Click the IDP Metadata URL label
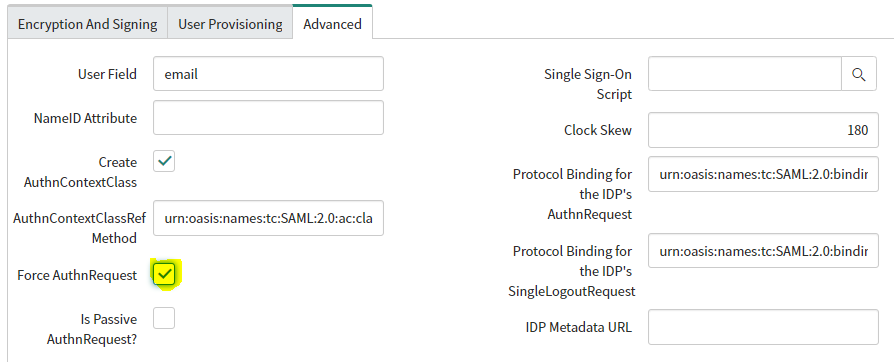The height and width of the screenshot is (362, 894). point(579,327)
